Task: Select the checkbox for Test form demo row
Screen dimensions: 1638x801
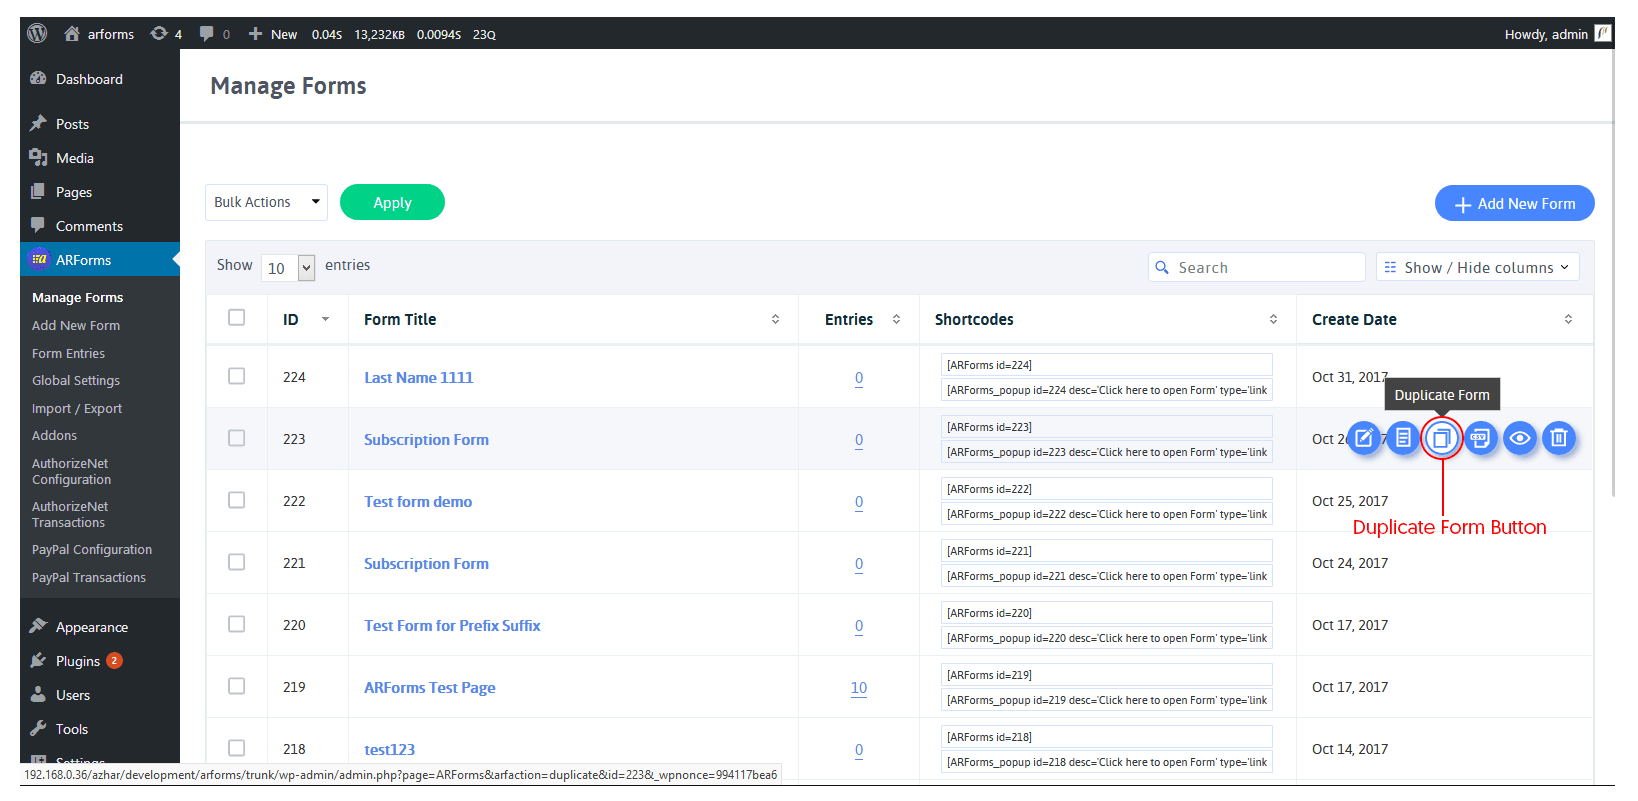Action: click(237, 500)
